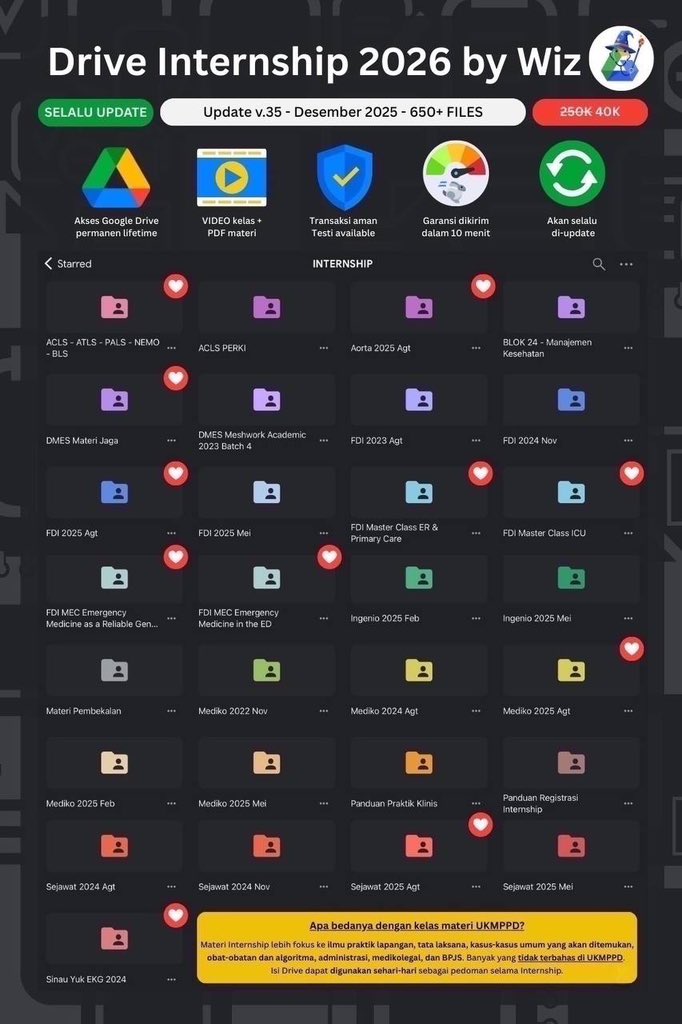Open more options for Sejawat 2025 Mei
This screenshot has width=682, height=1024.
click(x=628, y=887)
